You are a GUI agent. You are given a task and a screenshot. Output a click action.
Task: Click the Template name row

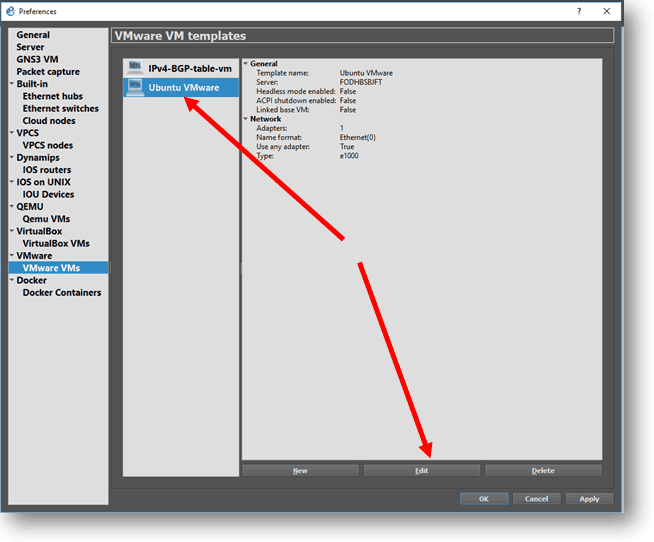point(324,73)
